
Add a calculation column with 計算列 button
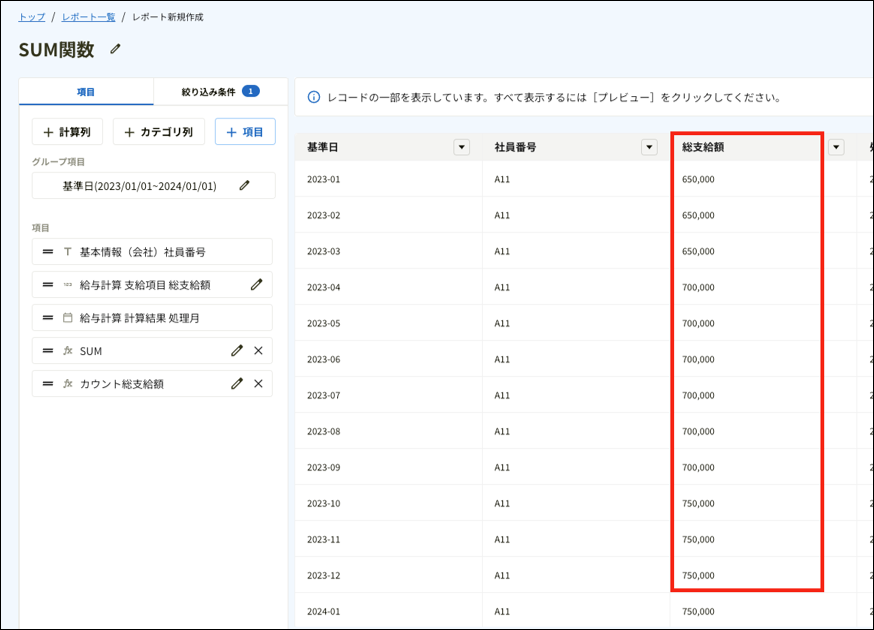[66, 131]
